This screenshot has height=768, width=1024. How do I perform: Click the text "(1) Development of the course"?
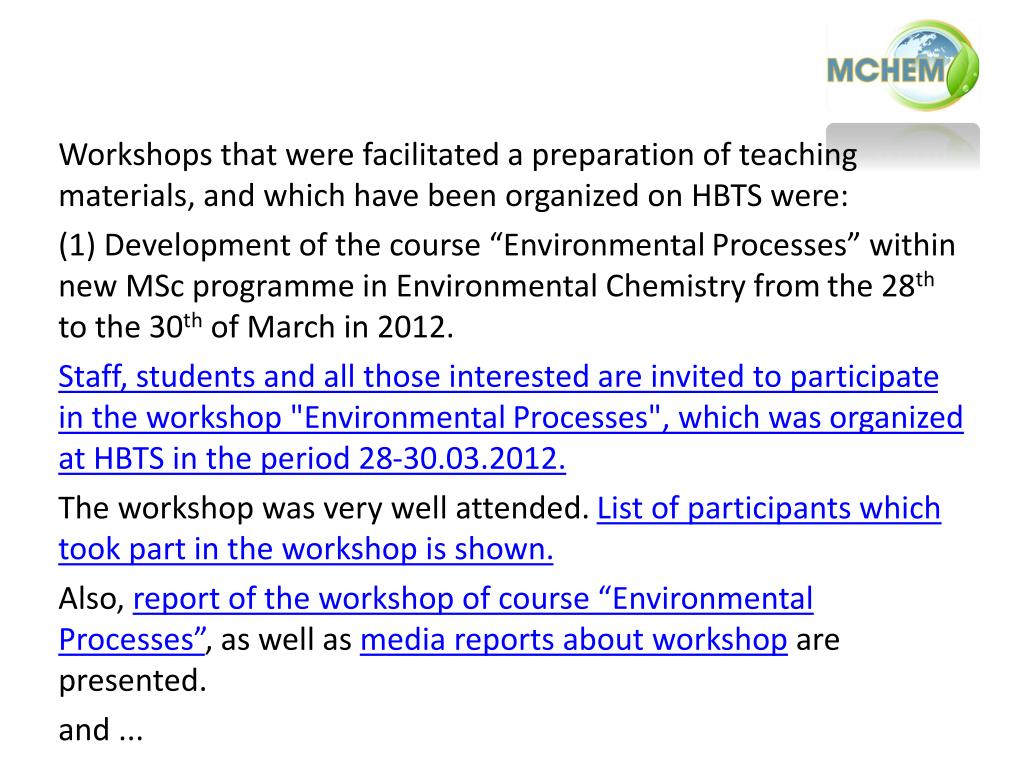tap(270, 246)
